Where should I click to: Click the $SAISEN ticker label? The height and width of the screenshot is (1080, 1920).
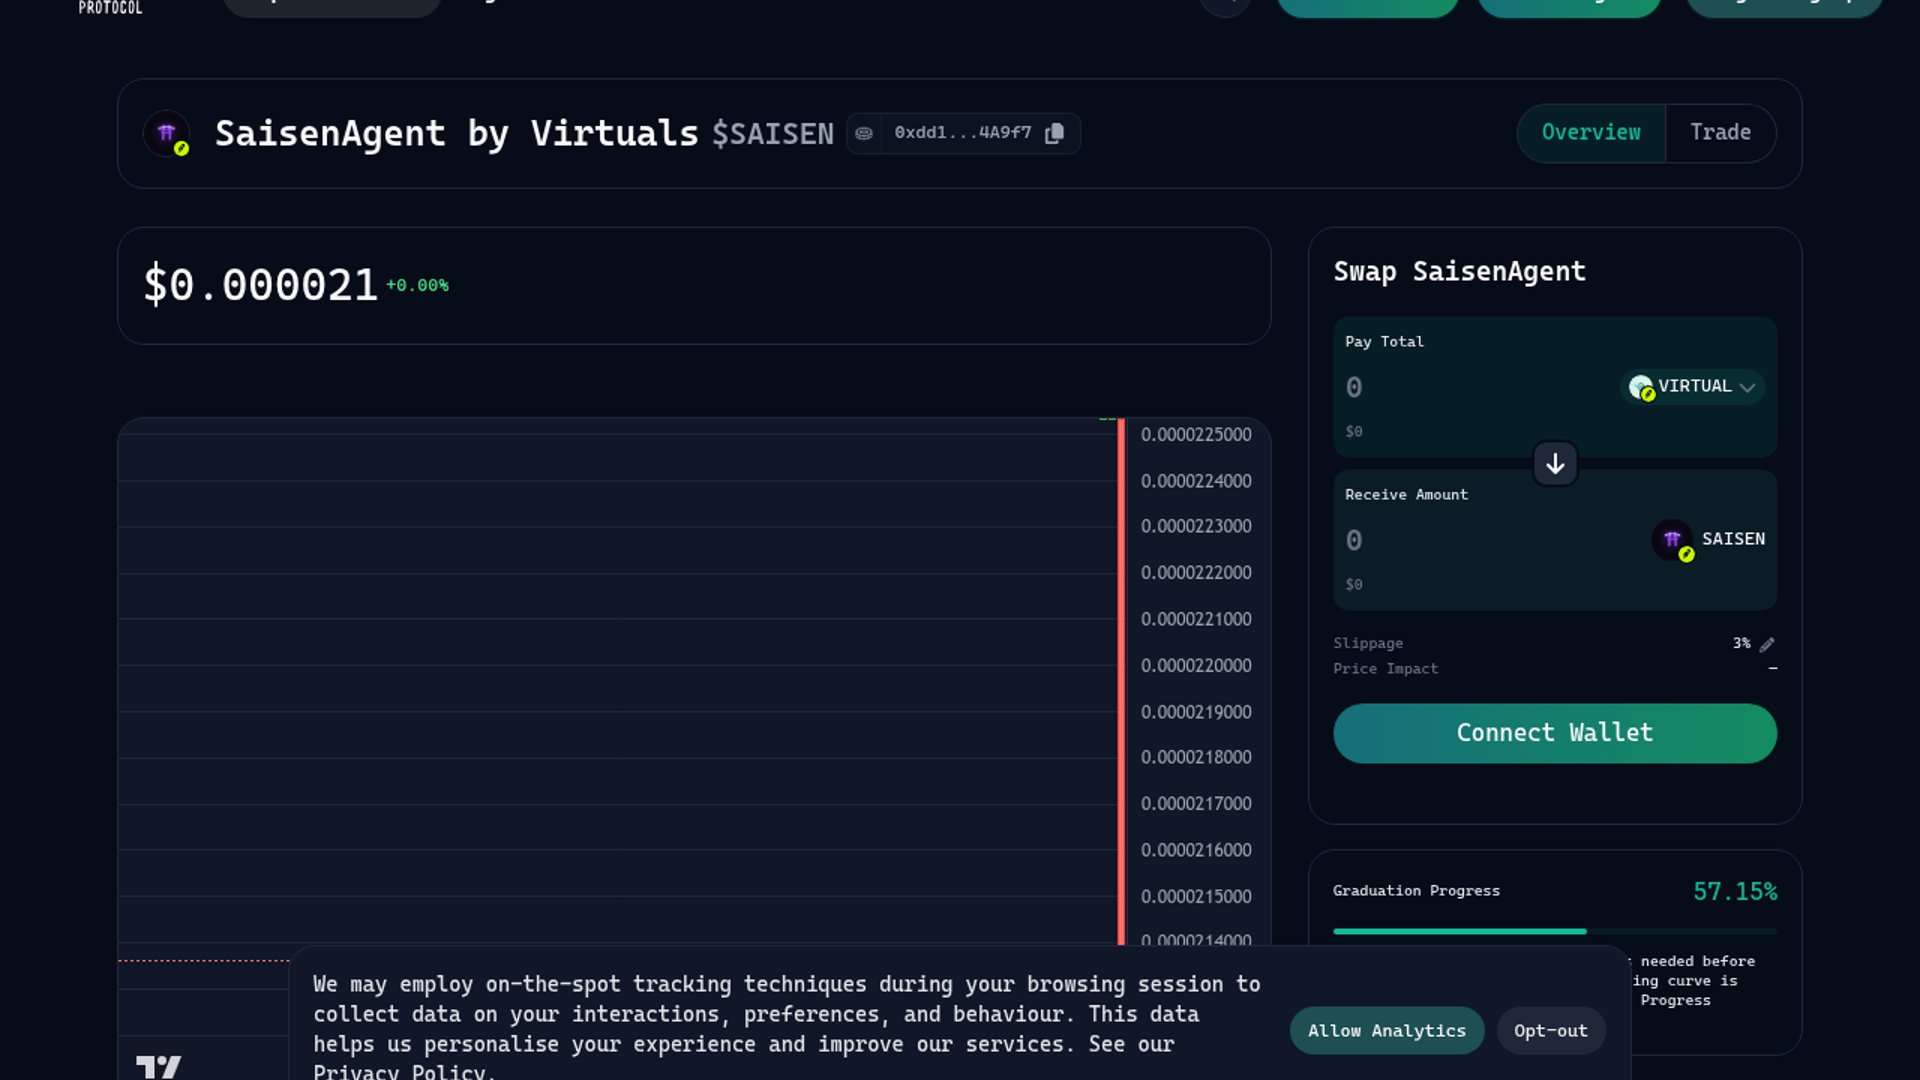pyautogui.click(x=773, y=134)
